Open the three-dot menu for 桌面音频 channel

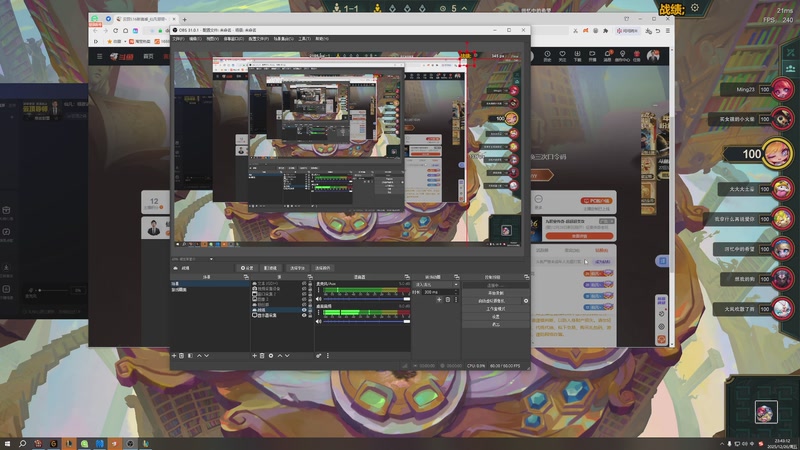[318, 312]
